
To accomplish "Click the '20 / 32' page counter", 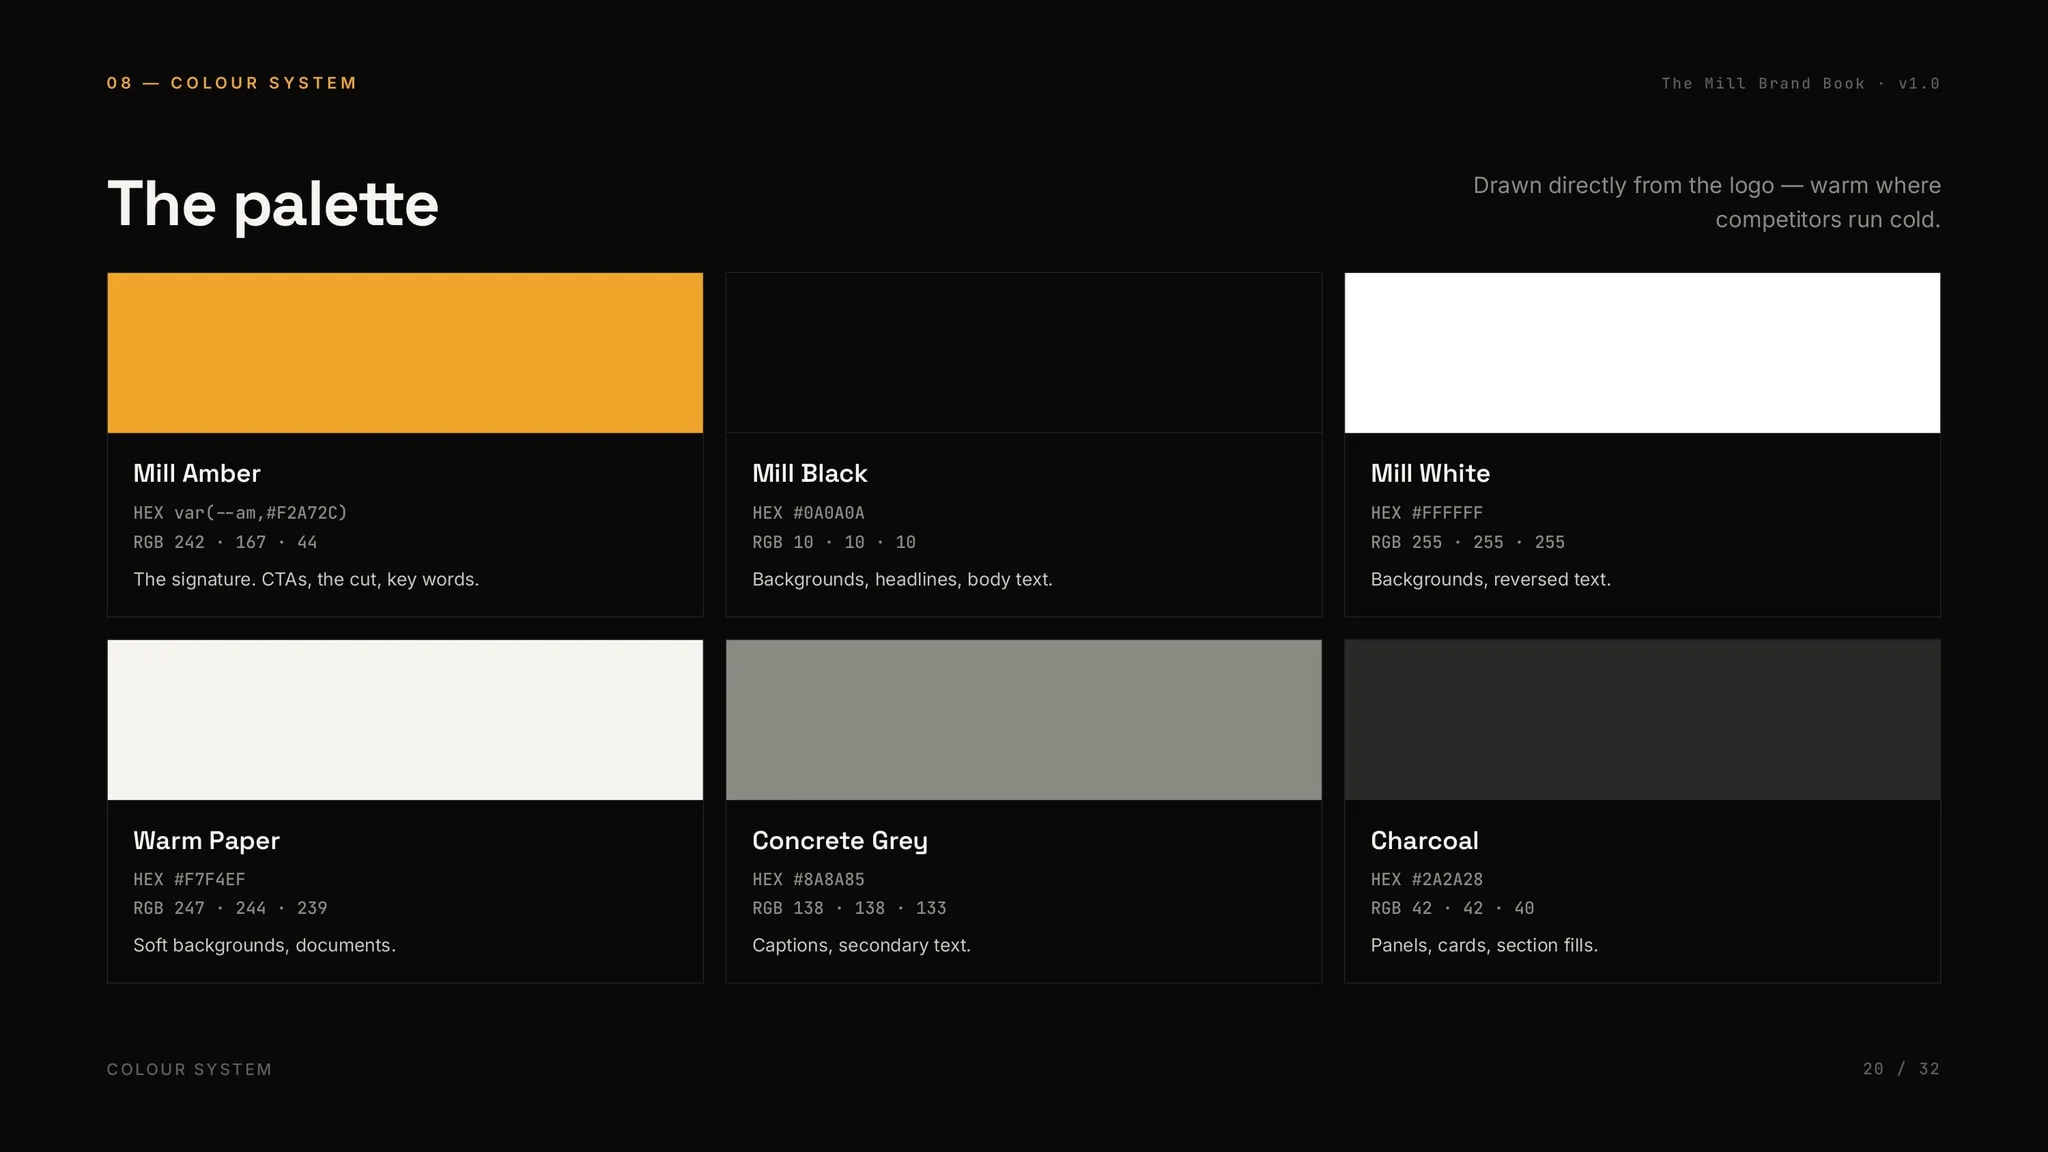I will [x=1901, y=1069].
